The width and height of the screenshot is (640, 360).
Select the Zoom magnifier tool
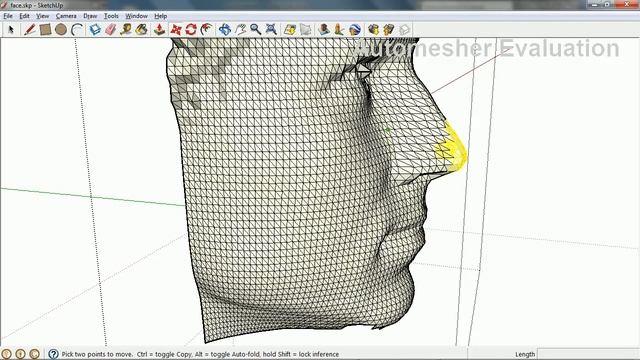256,29
